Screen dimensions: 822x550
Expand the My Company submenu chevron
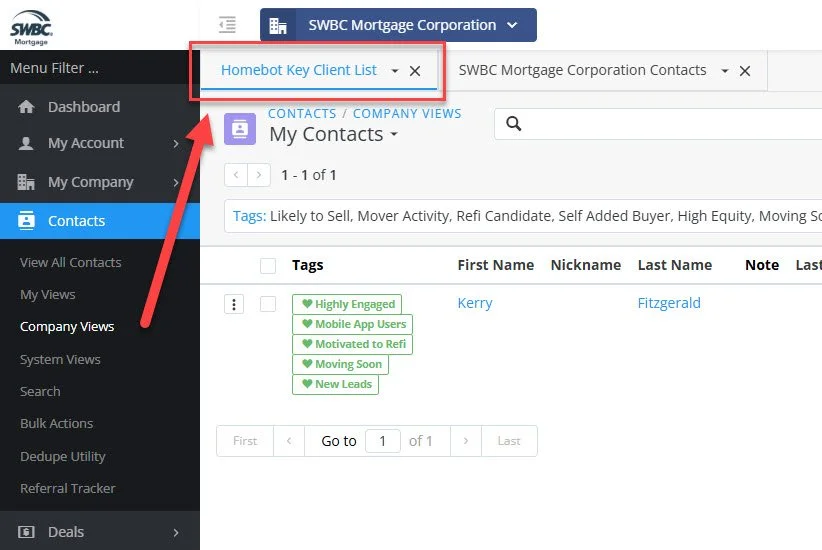tap(176, 182)
